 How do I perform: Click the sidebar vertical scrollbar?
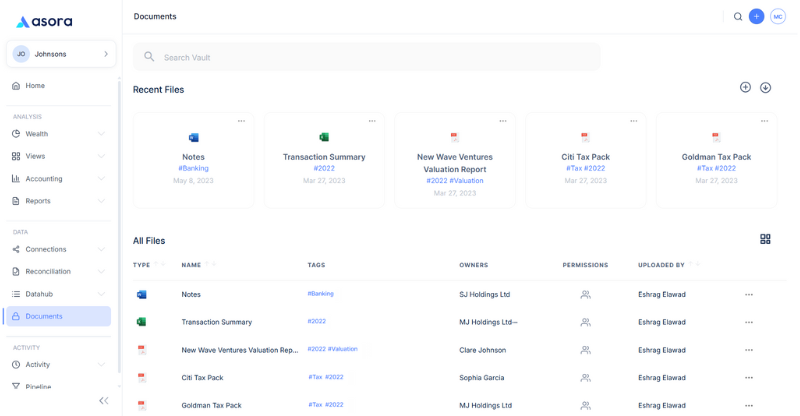tap(119, 225)
